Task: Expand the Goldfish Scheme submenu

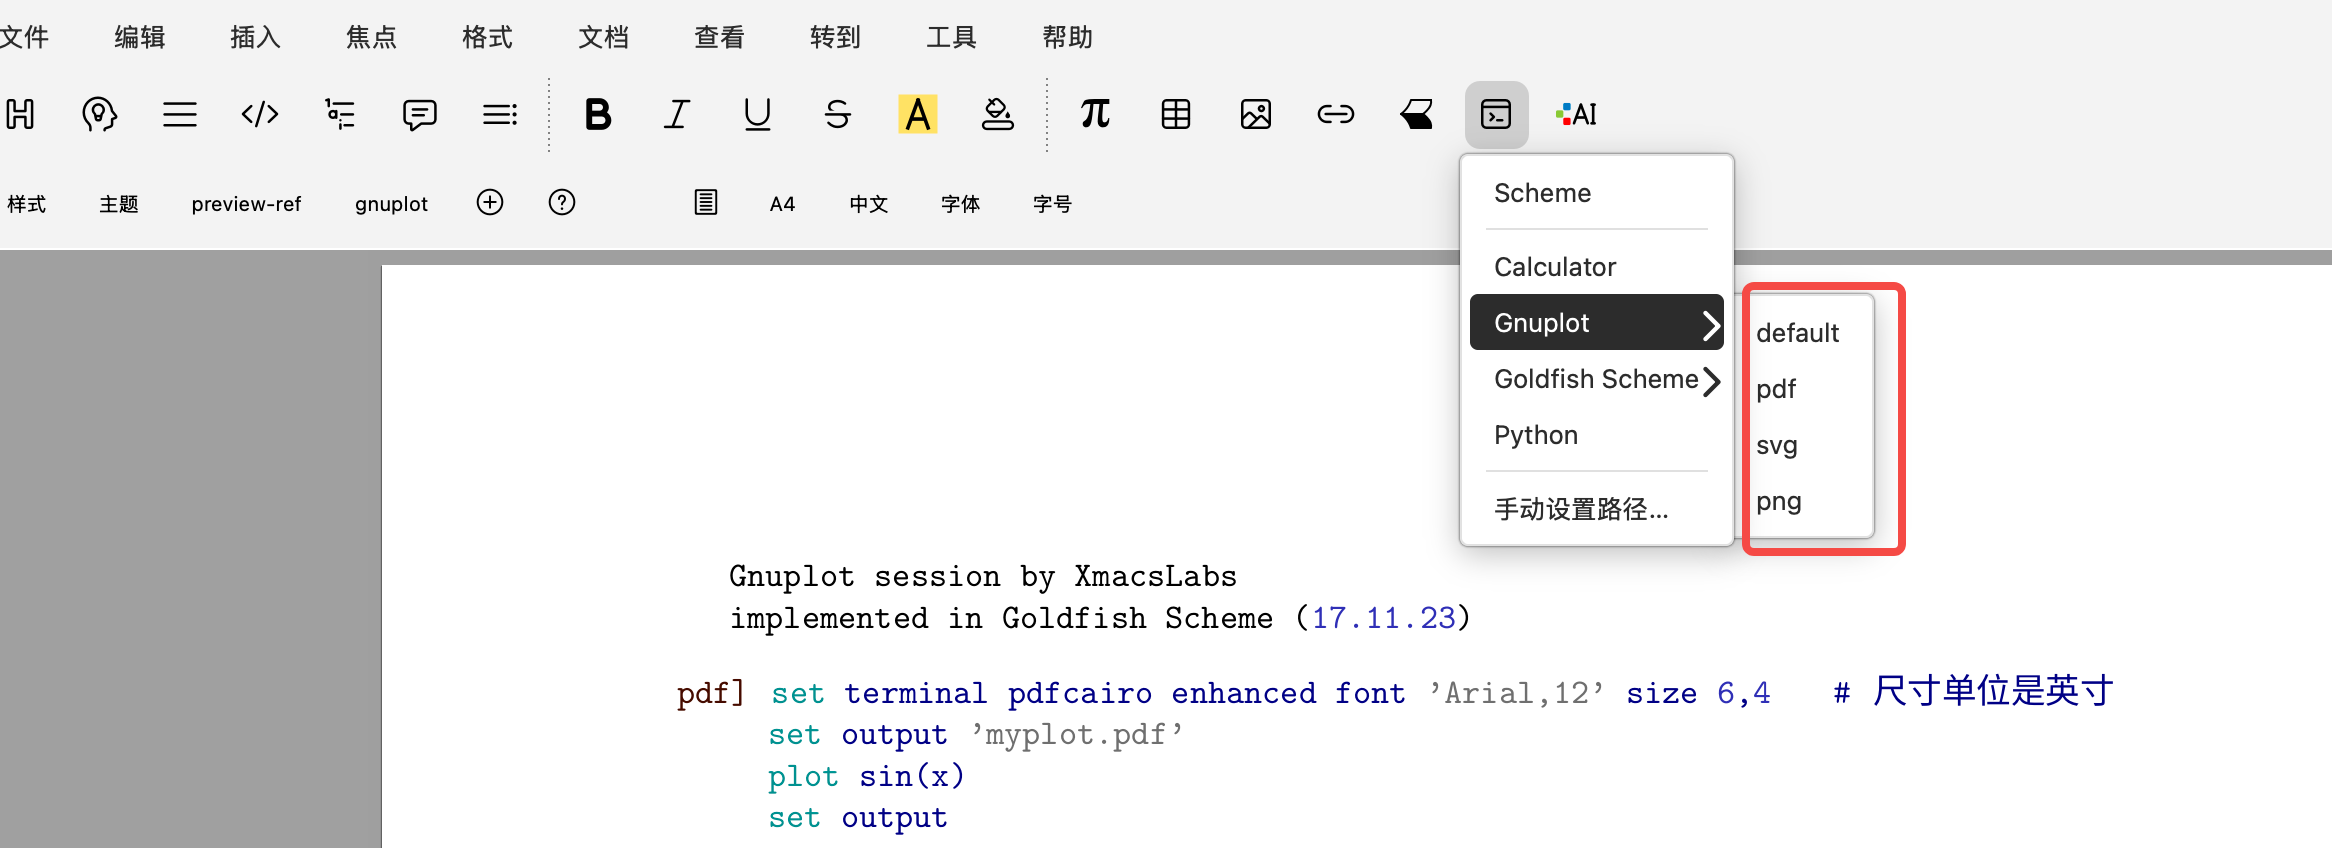Action: [1597, 379]
